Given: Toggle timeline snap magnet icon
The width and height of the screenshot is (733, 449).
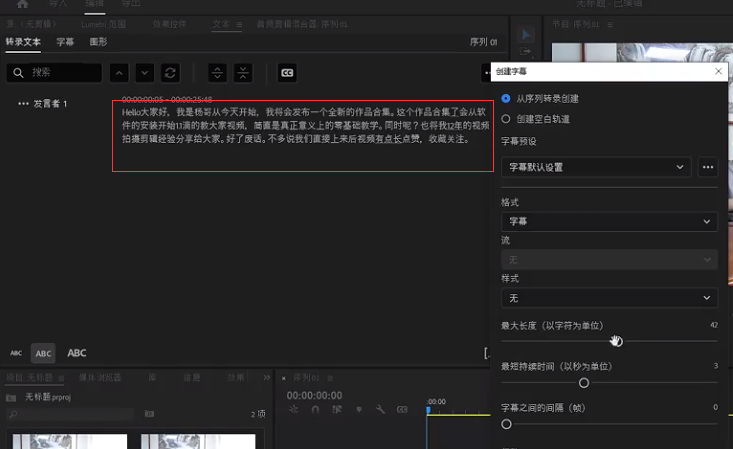Looking at the screenshot, I should [x=315, y=409].
